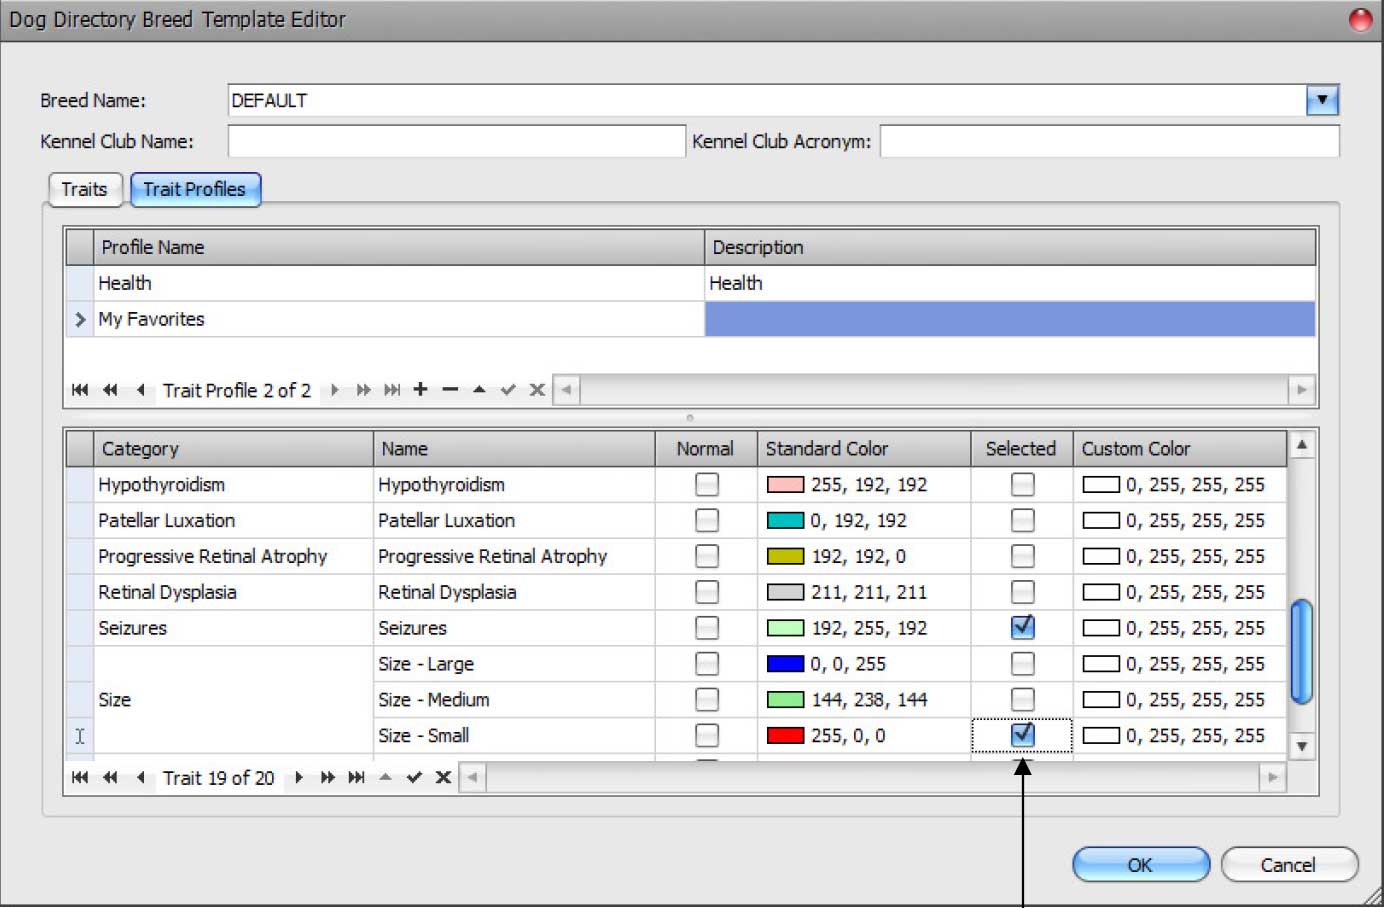
Task: Check the Selected box for Size - Large
Action: [x=1021, y=663]
